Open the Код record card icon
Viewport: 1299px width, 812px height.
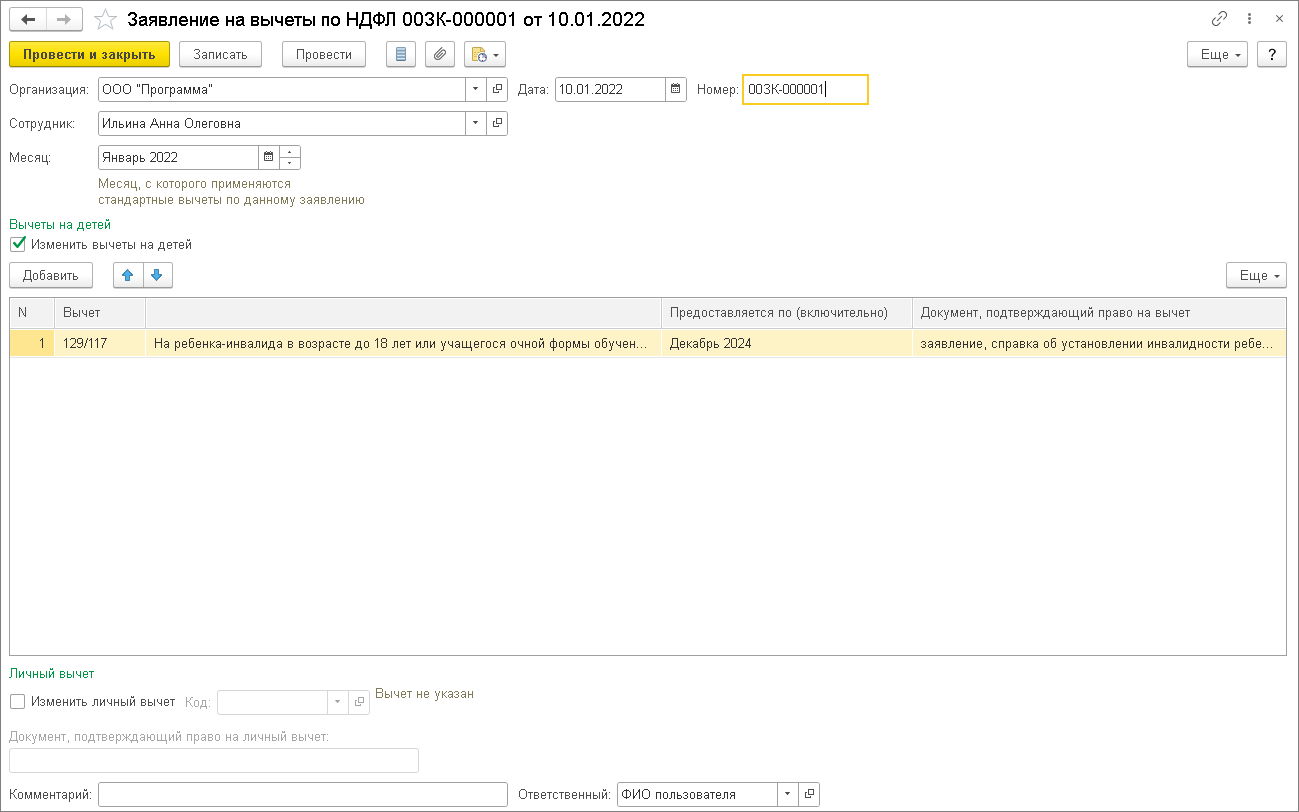coord(359,702)
